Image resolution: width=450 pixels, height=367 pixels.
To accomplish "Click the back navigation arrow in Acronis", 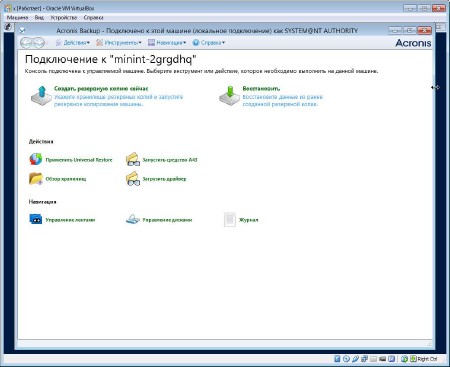I will point(26,43).
